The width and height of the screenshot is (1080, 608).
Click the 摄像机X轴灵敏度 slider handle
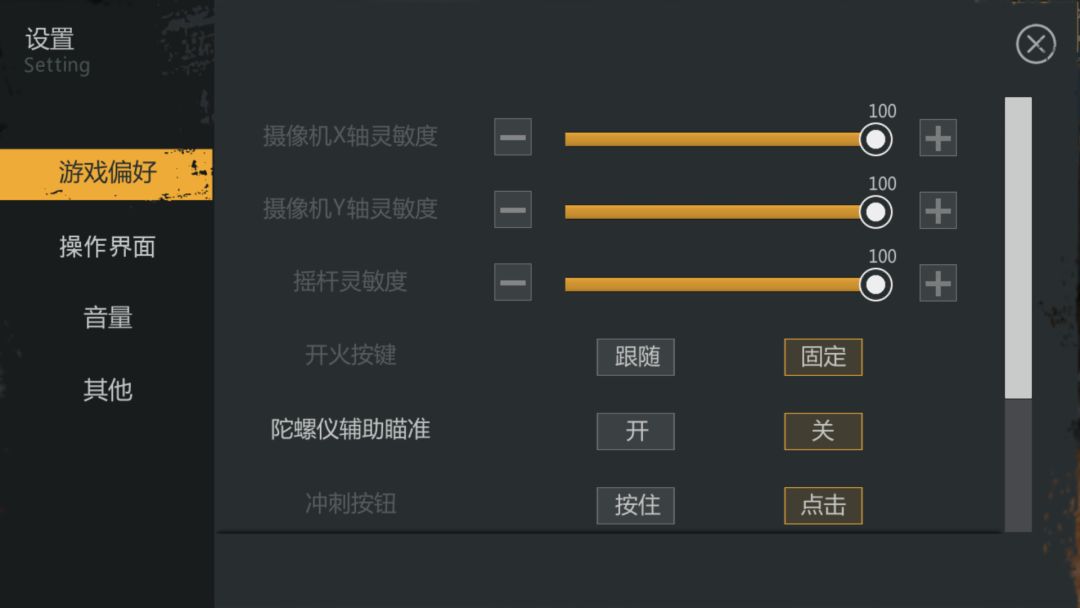click(x=875, y=140)
